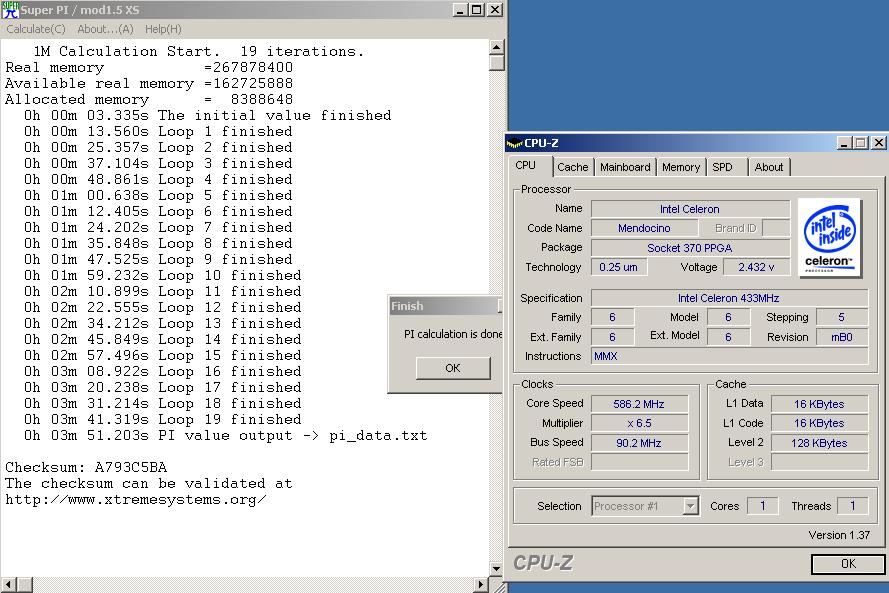The height and width of the screenshot is (593, 889).
Task: Click the Name field showing Intel Celeron
Action: pyautogui.click(x=690, y=209)
